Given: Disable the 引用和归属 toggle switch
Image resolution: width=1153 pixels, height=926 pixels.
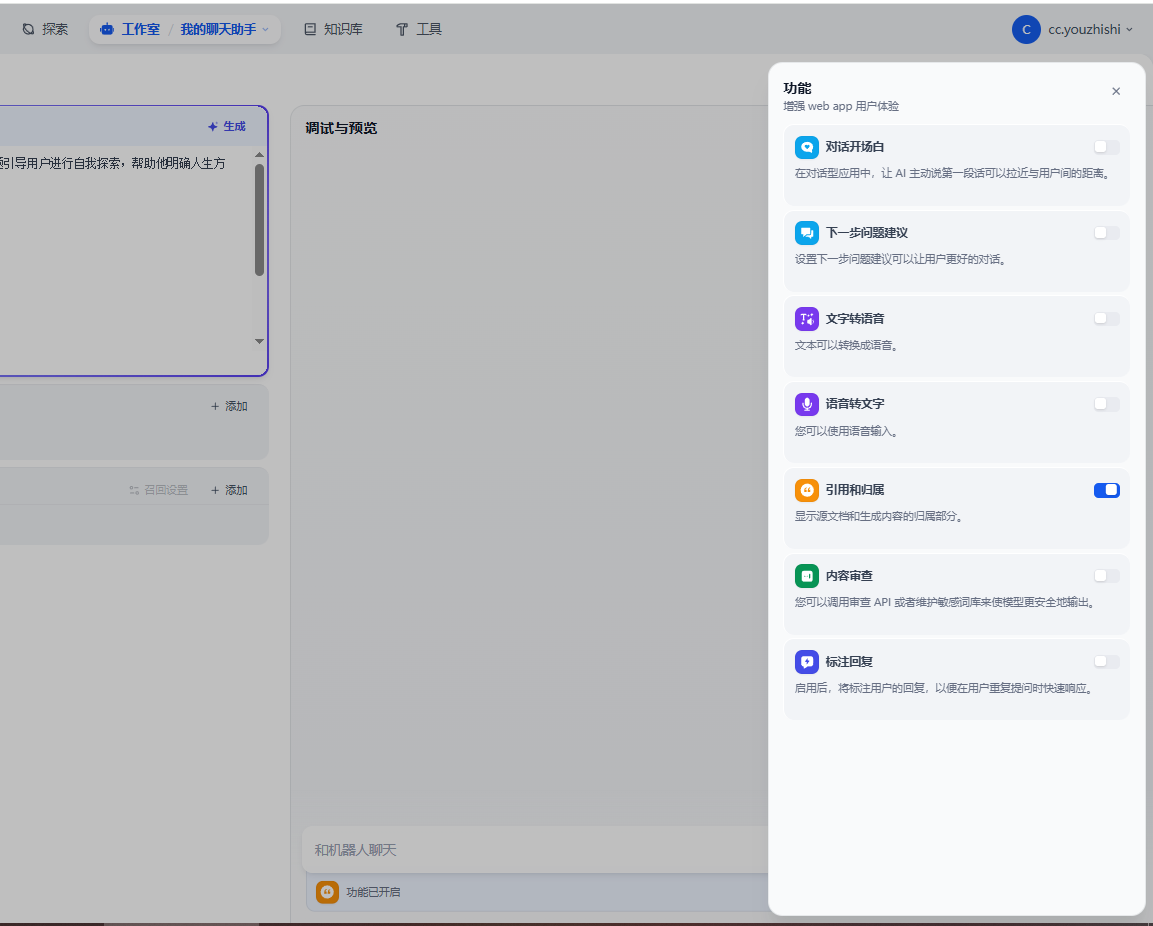Looking at the screenshot, I should coord(1106,490).
